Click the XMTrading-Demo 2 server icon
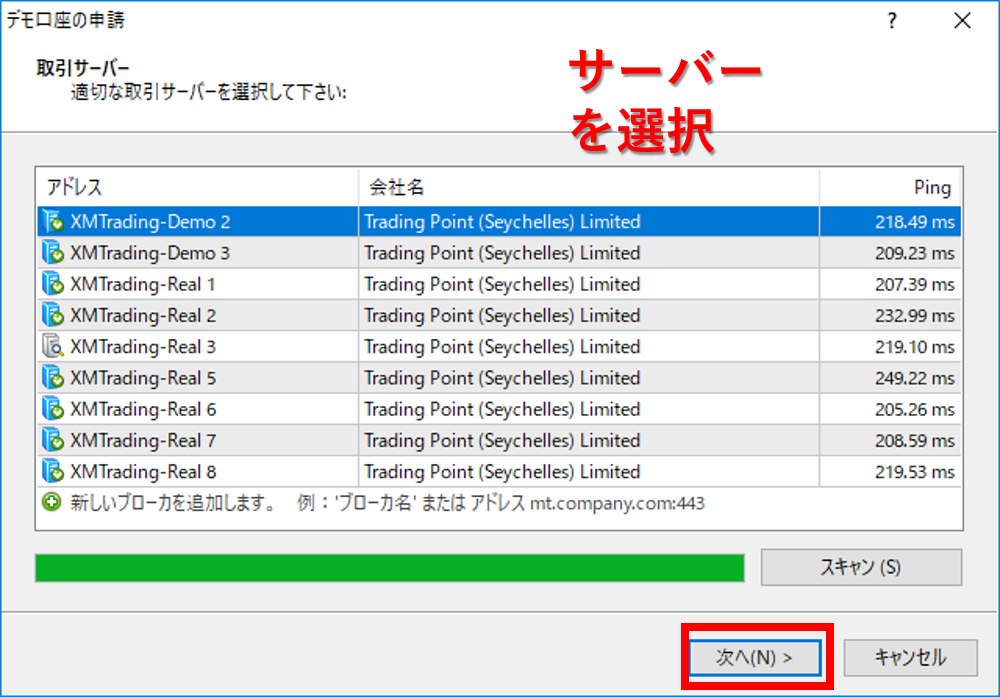The image size is (1000, 697). [x=52, y=222]
